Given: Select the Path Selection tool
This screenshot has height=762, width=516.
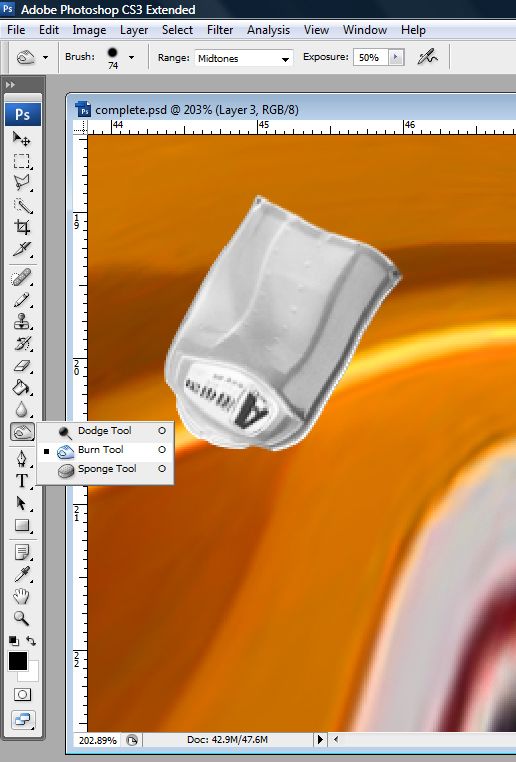Looking at the screenshot, I should (x=22, y=502).
